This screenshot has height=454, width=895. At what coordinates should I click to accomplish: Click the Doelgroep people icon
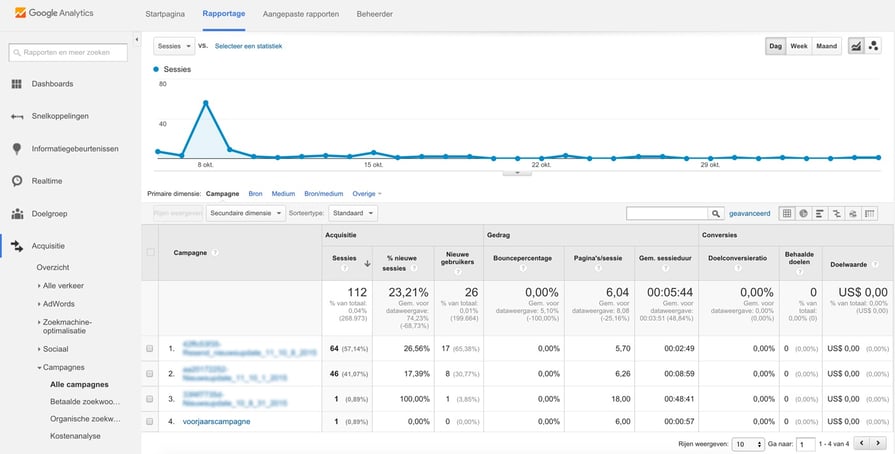pos(17,214)
